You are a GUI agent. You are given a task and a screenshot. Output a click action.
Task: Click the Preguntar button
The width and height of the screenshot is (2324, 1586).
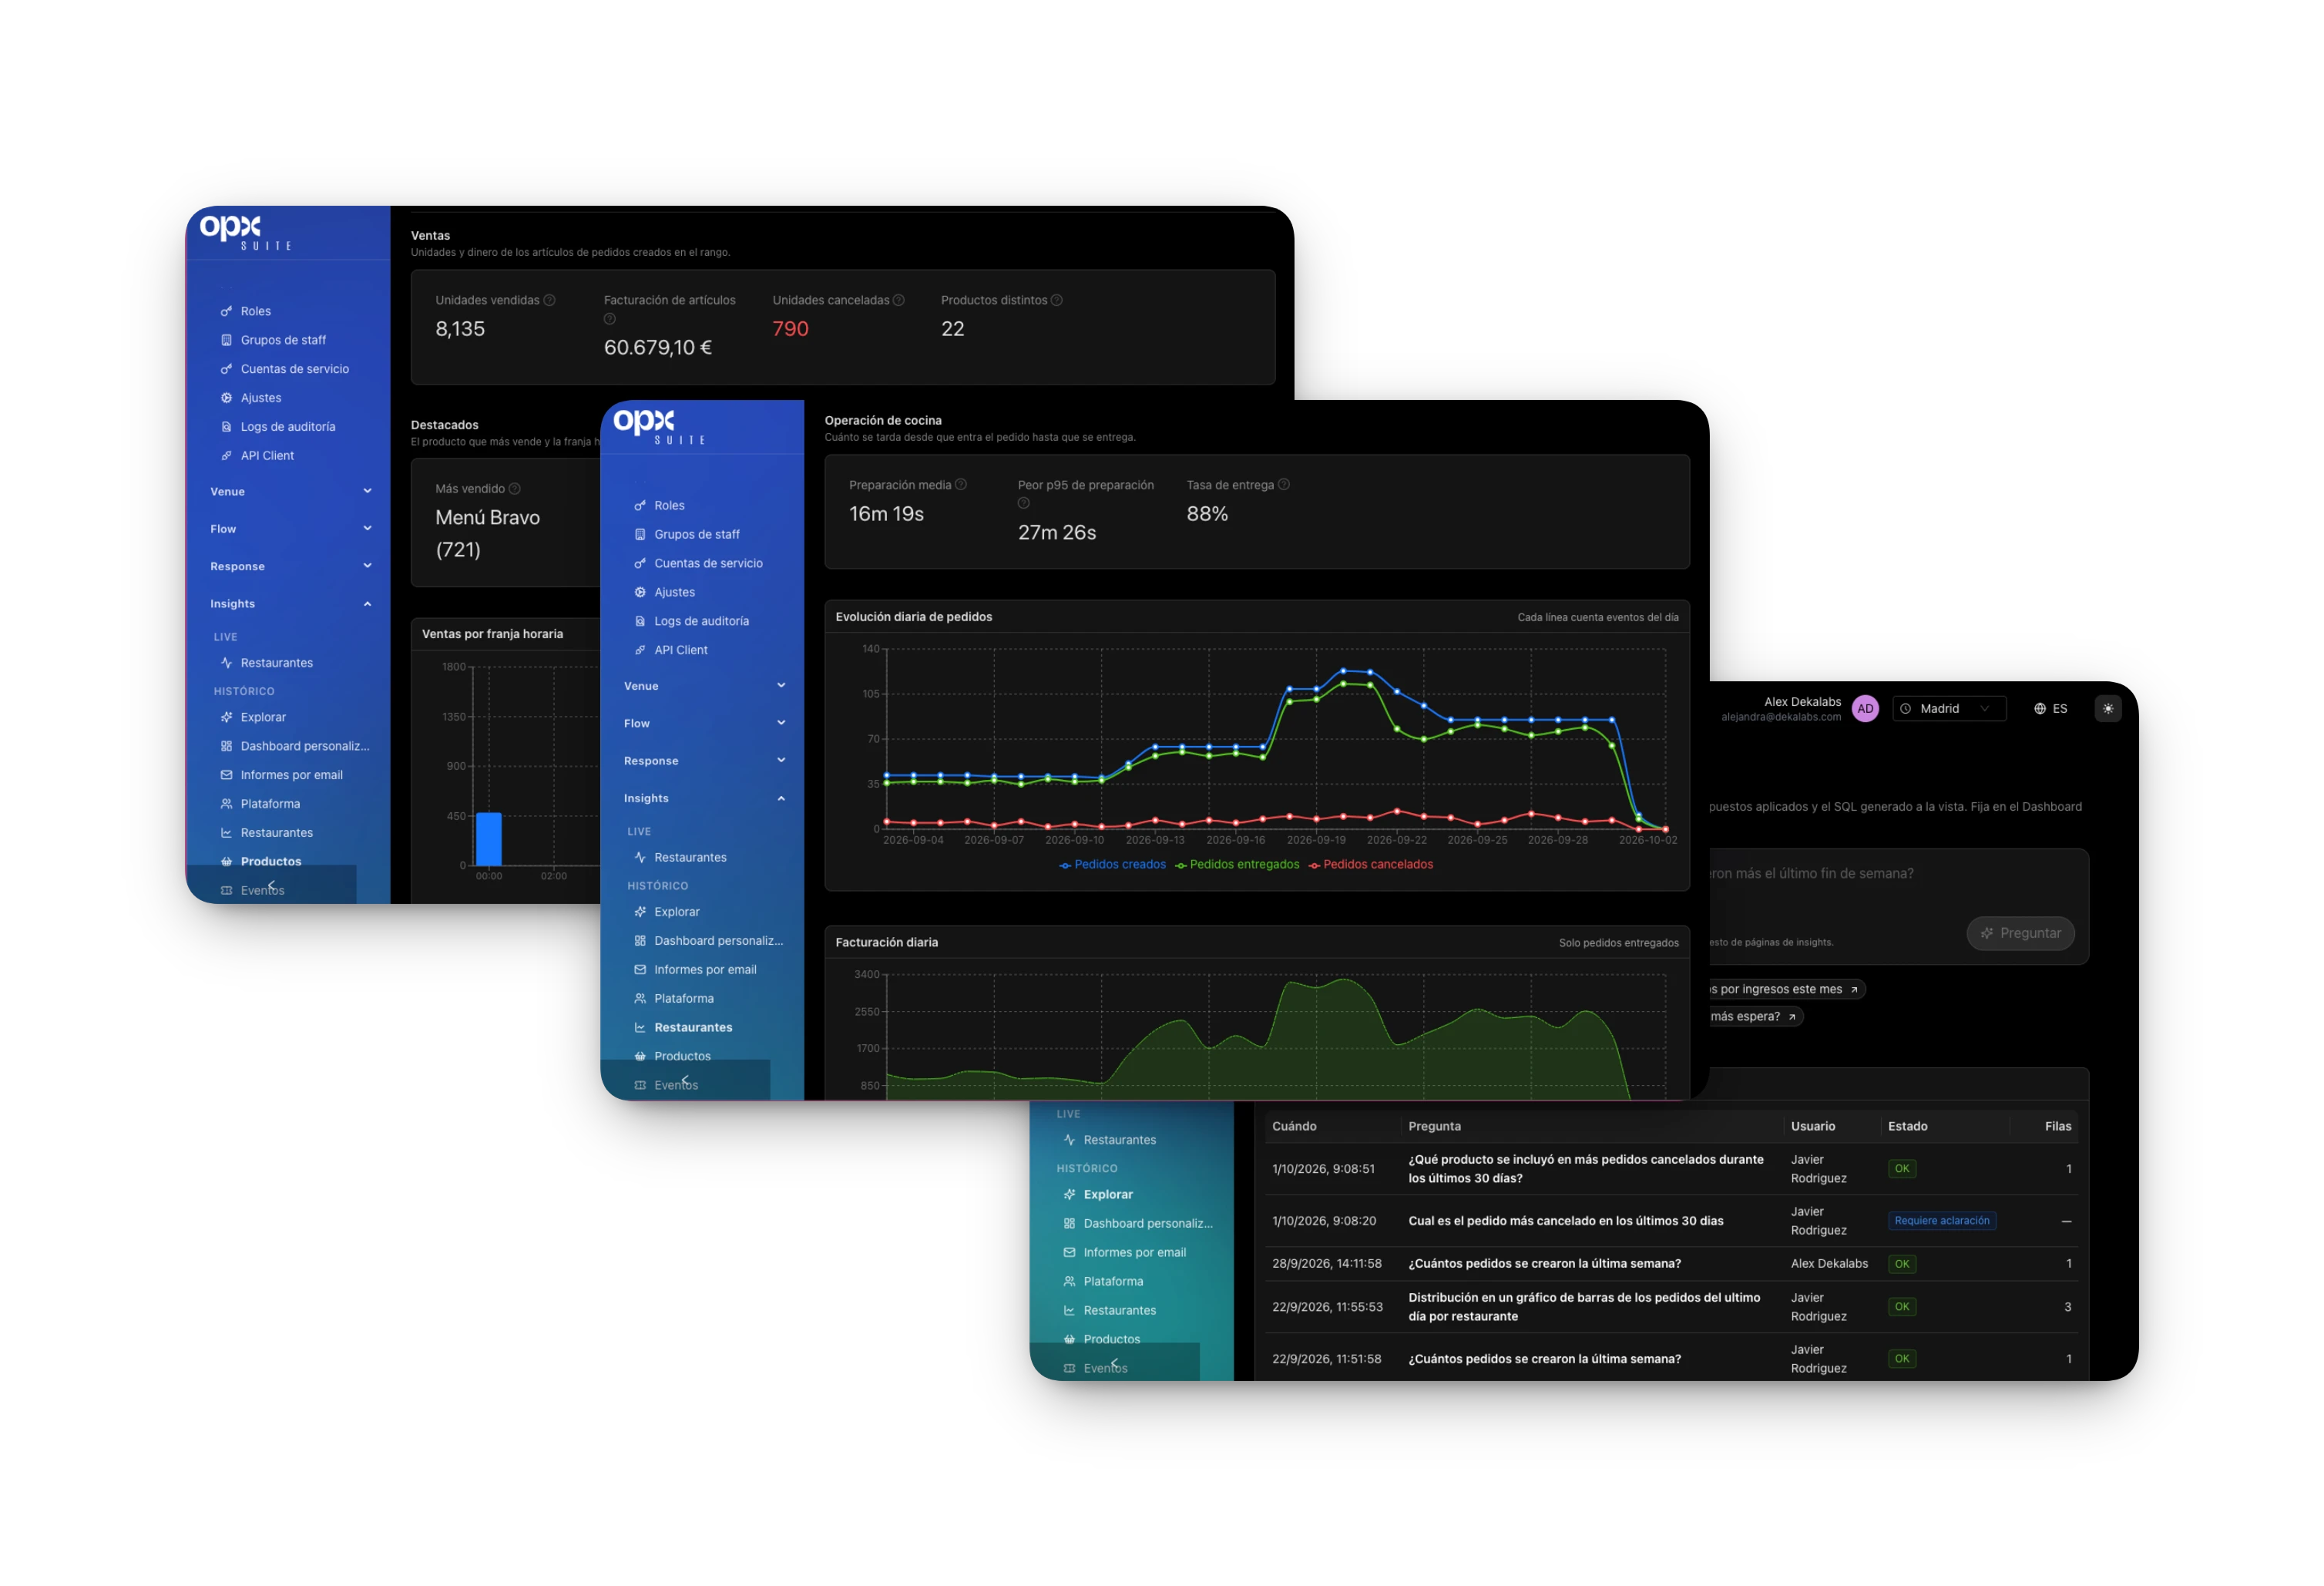[x=2020, y=933]
